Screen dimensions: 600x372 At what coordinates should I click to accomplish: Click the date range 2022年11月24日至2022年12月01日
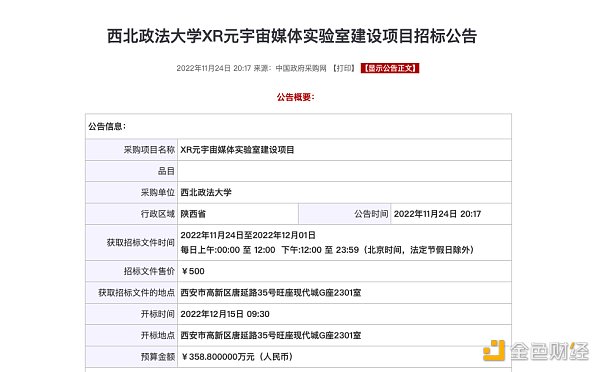click(248, 235)
